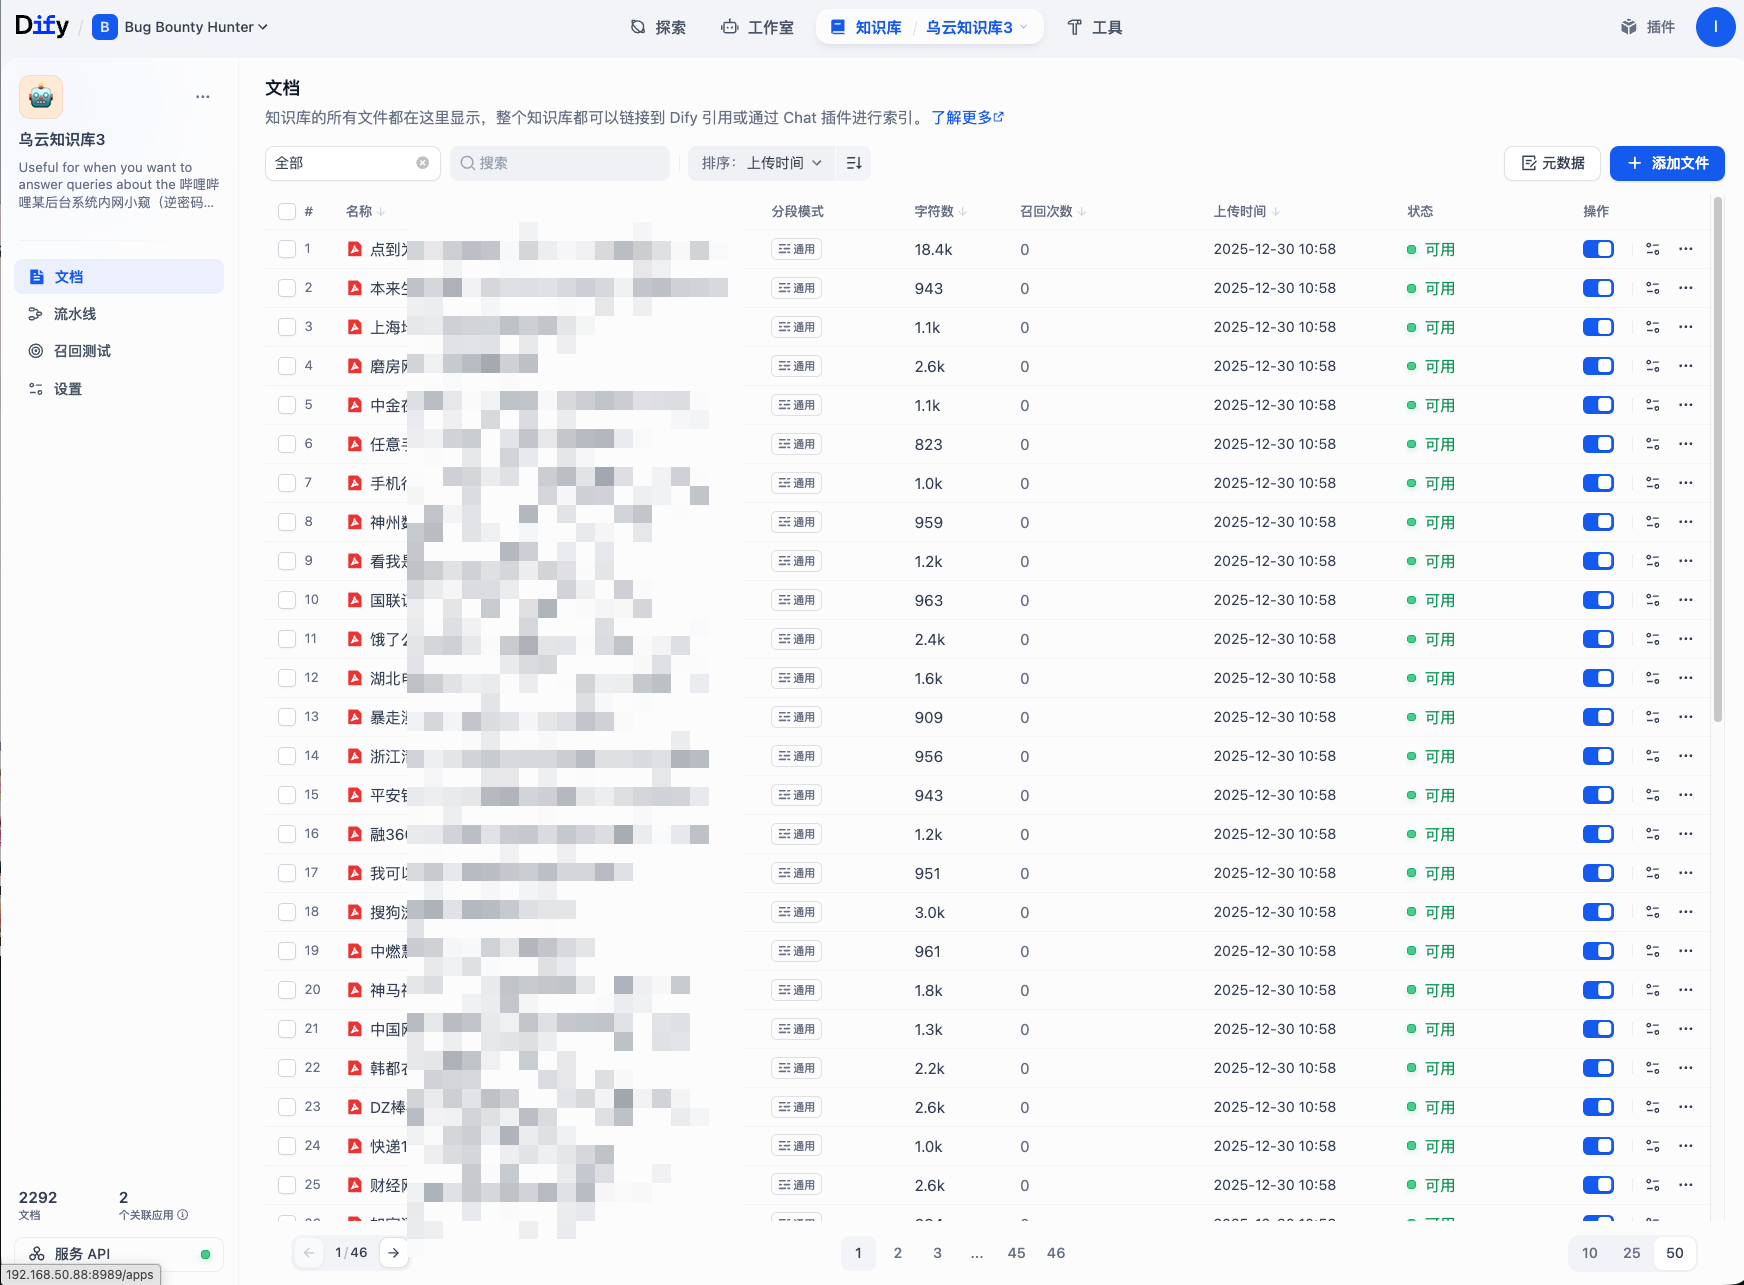
Task: Open row 1 metadata settings icon
Action: [x=1652, y=249]
